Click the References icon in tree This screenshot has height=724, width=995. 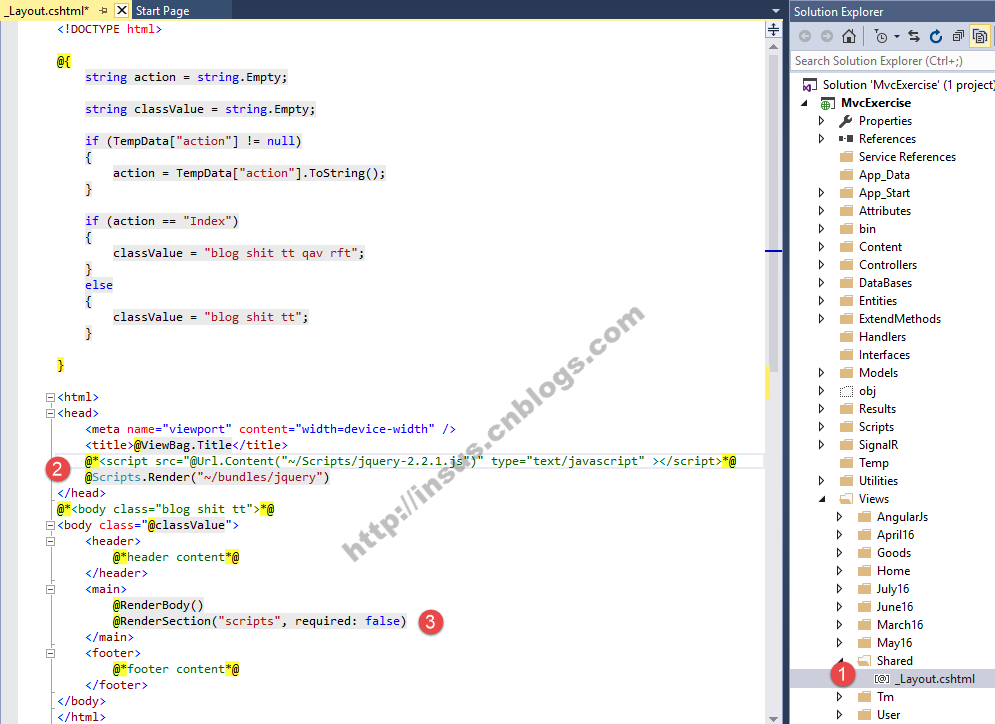[846, 138]
